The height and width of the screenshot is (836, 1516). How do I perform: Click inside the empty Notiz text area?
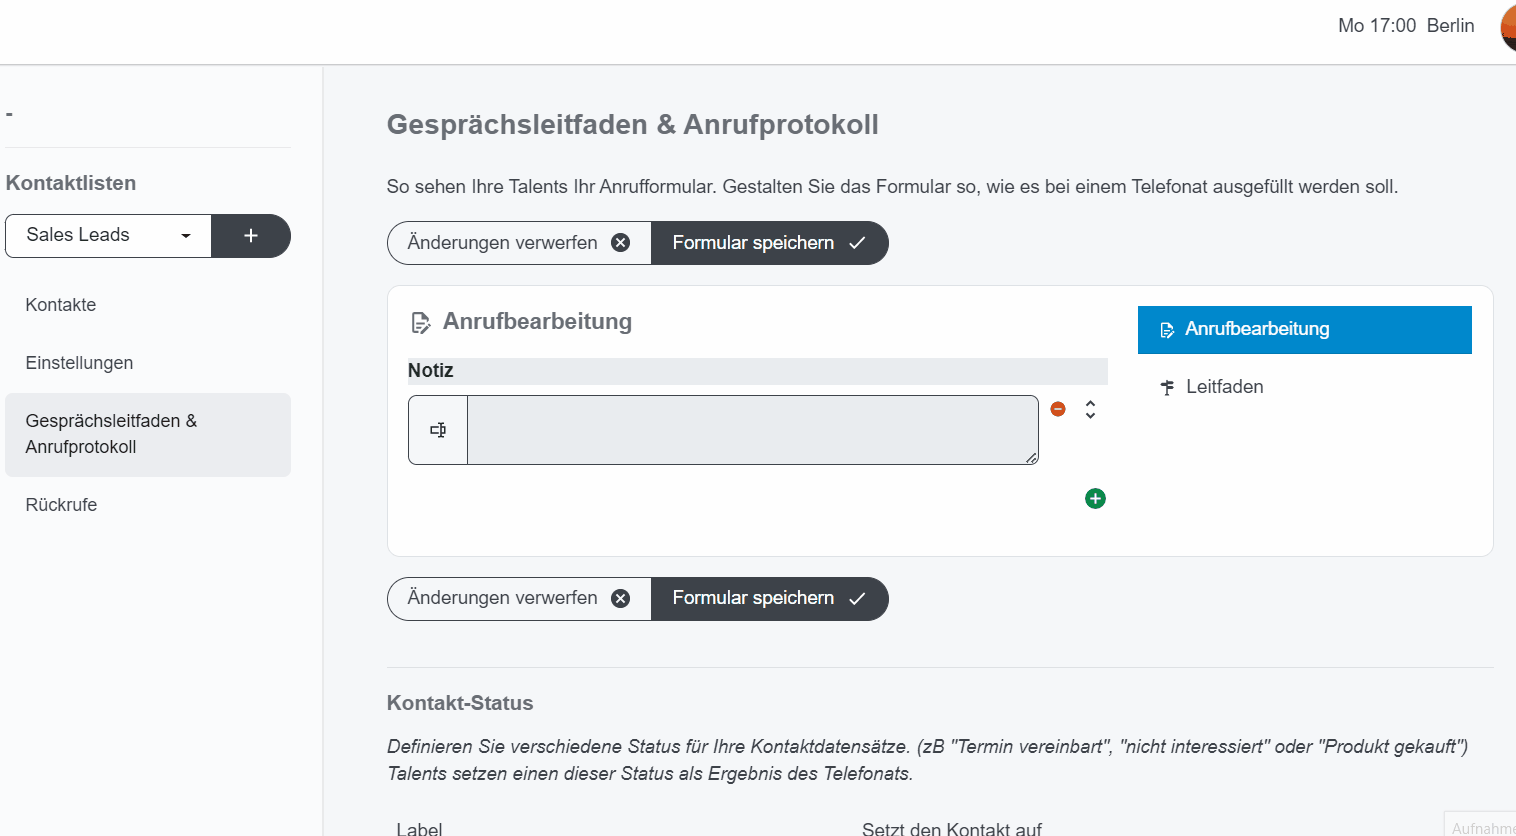750,429
